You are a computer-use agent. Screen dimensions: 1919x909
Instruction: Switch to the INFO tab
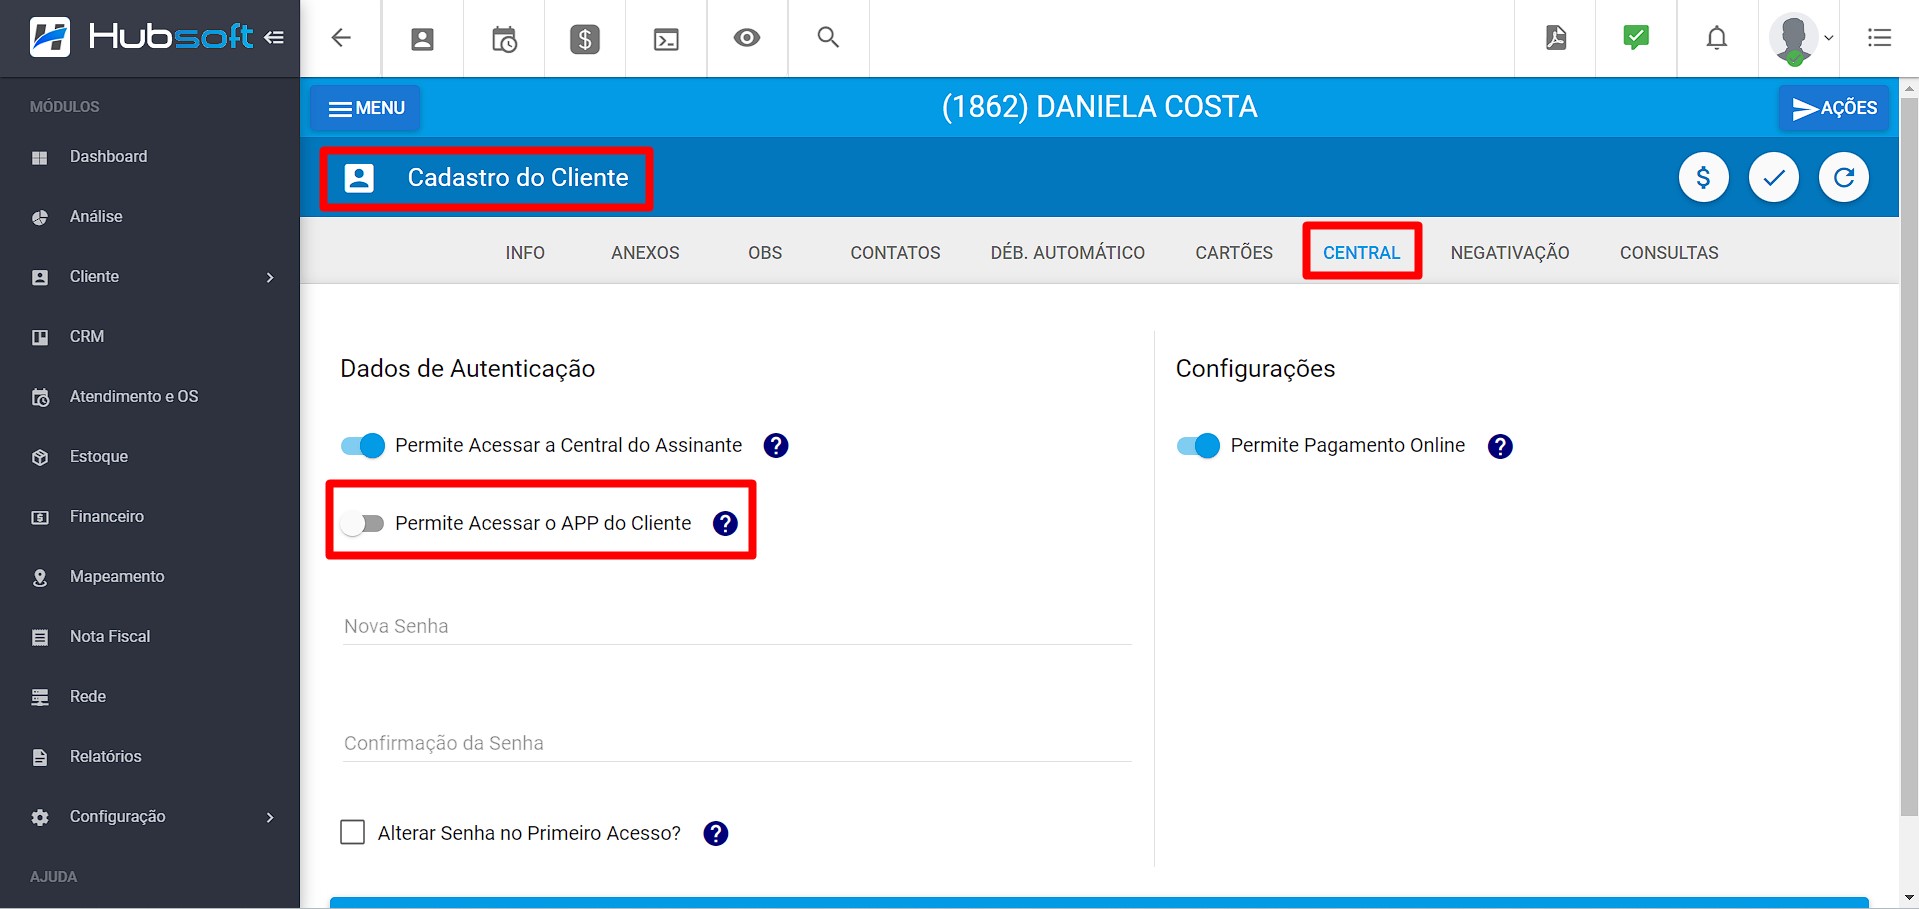tap(525, 253)
